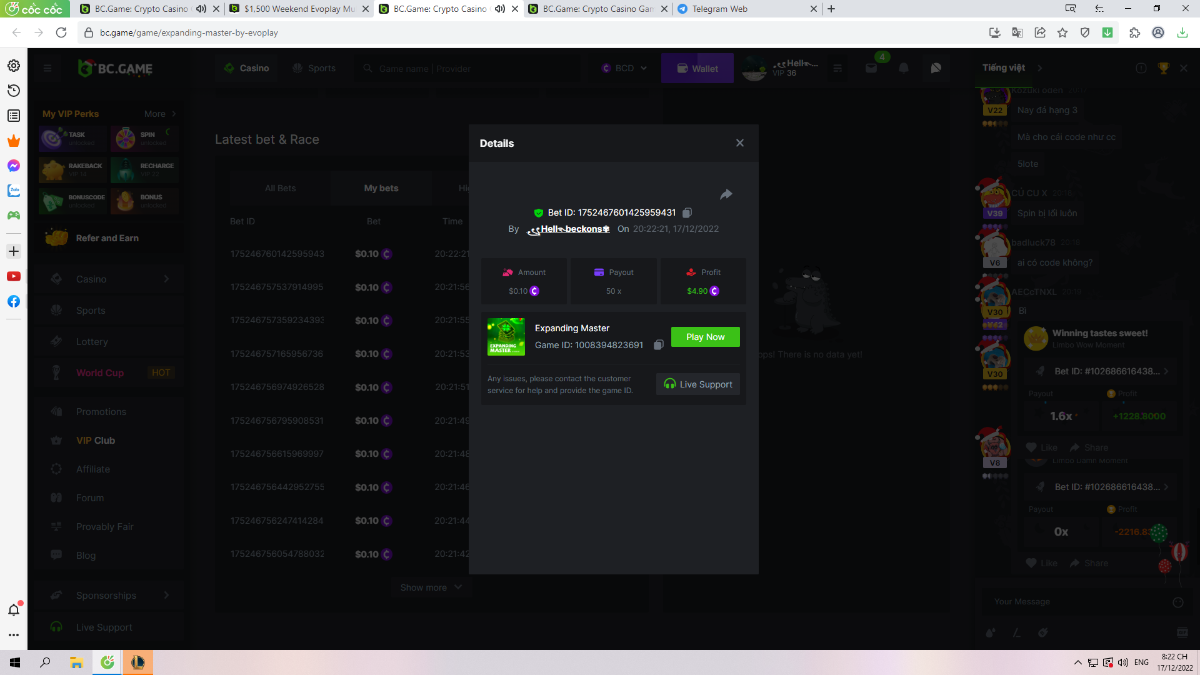
Task: Open YouTube from the browser sidebar
Action: point(14,276)
